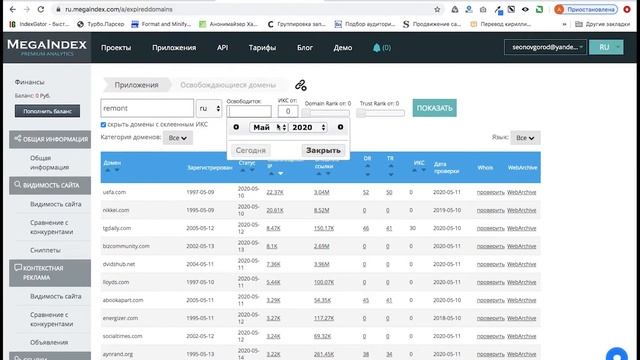The image size is (640, 360).
Task: Open the Май month selector
Action: pos(268,127)
